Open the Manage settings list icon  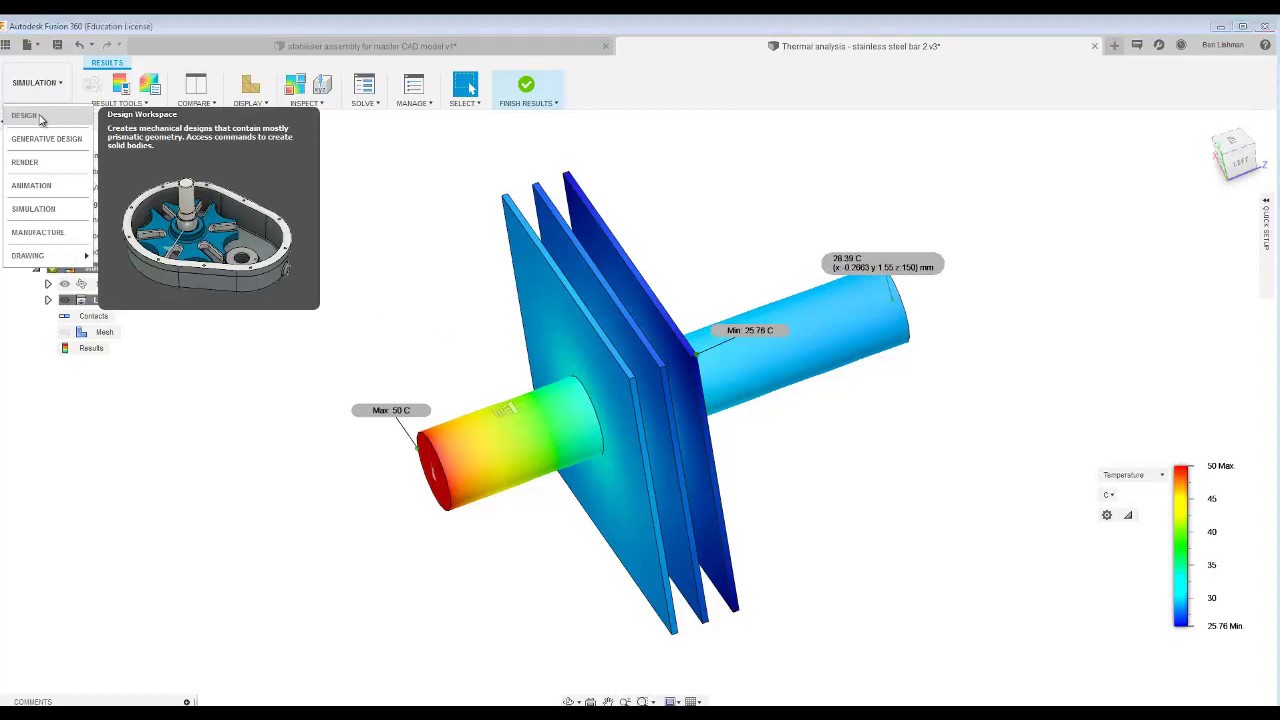tap(414, 84)
